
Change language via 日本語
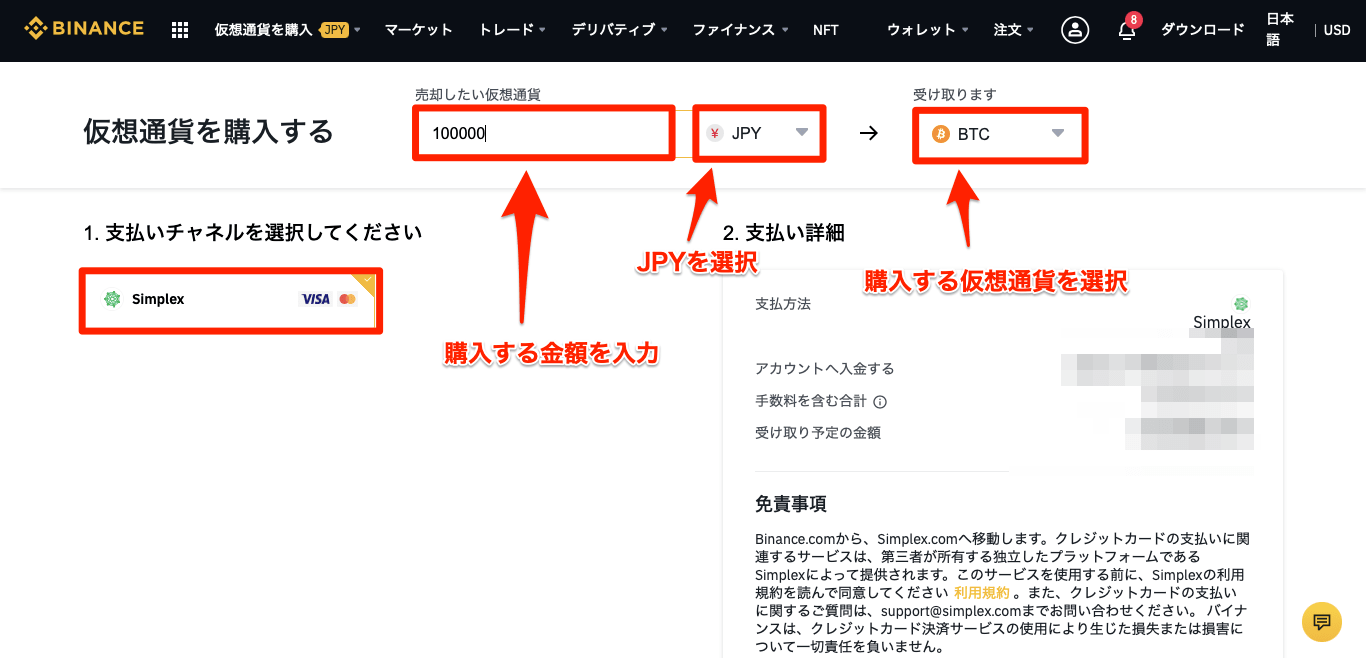(x=1279, y=29)
